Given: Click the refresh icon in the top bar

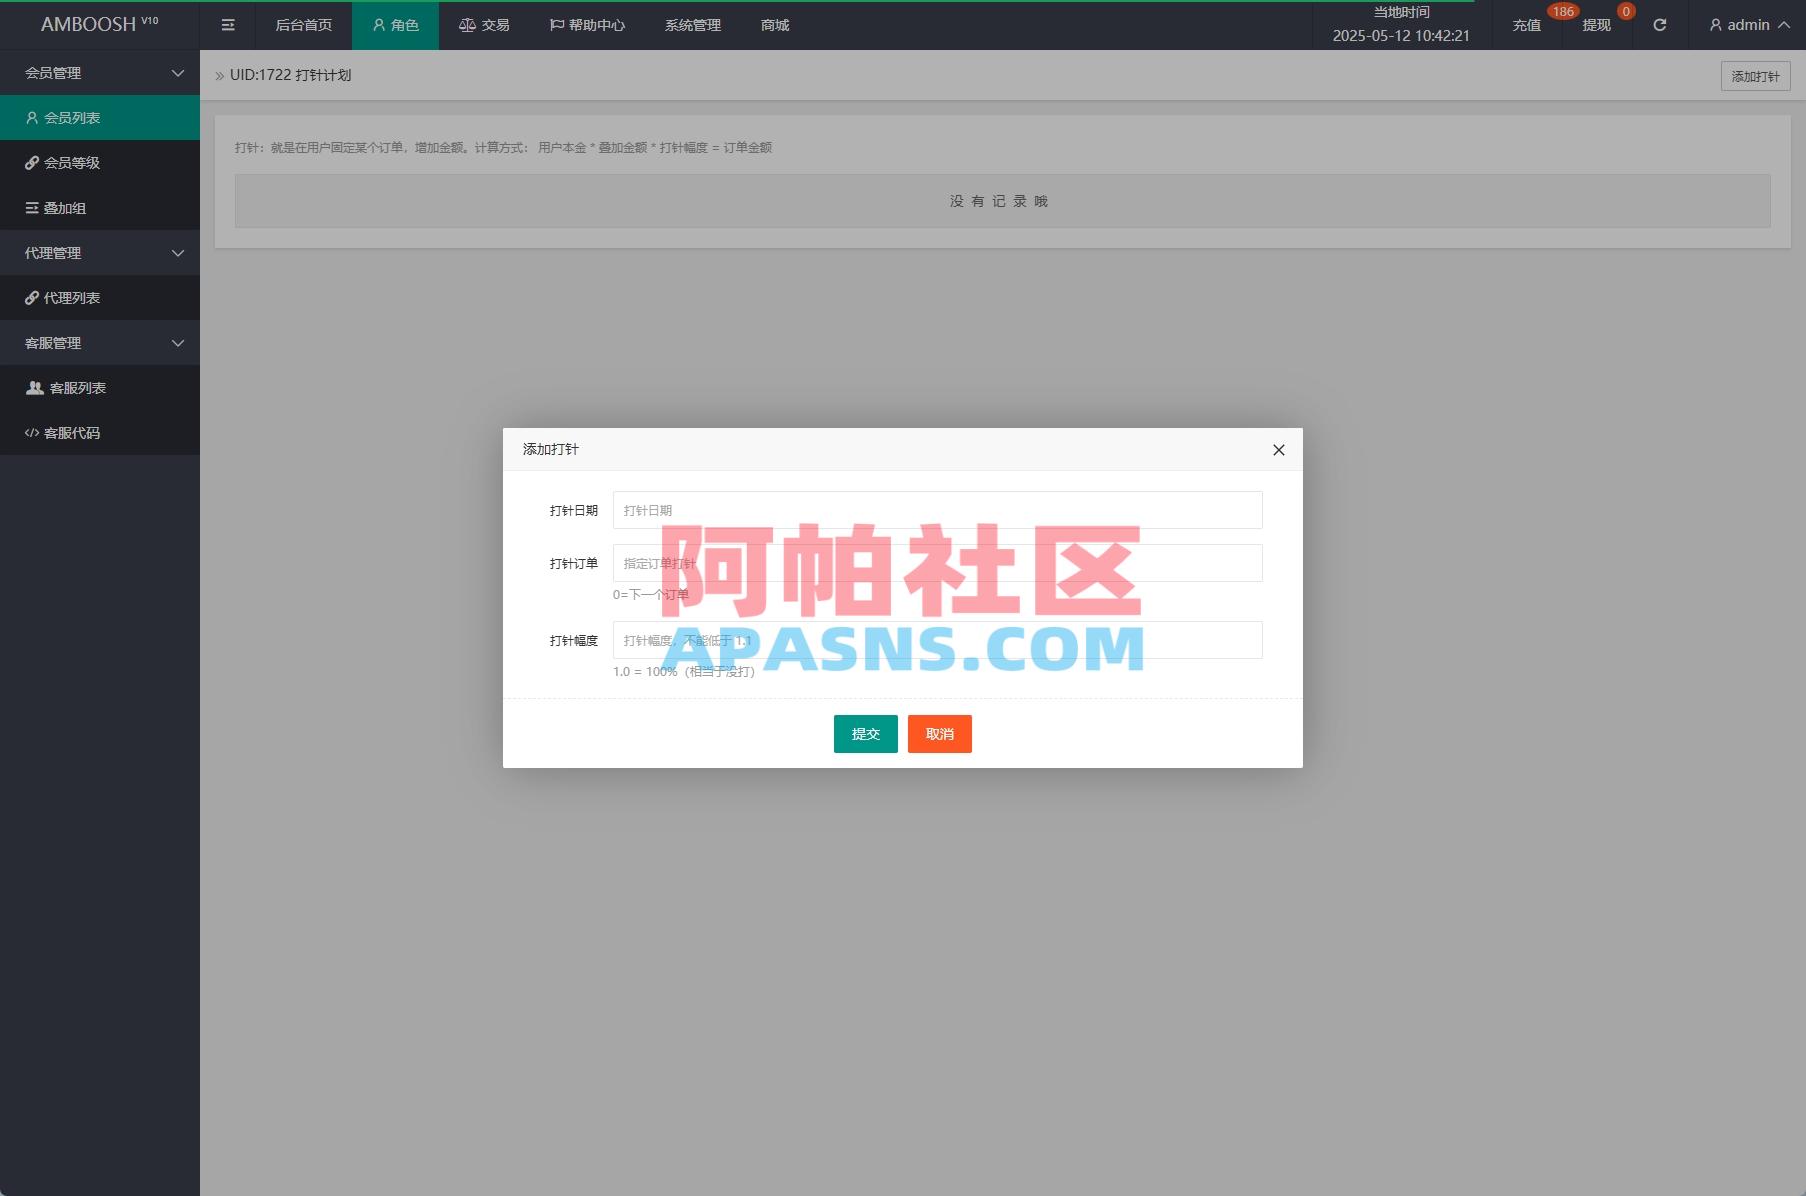Looking at the screenshot, I should [1659, 25].
